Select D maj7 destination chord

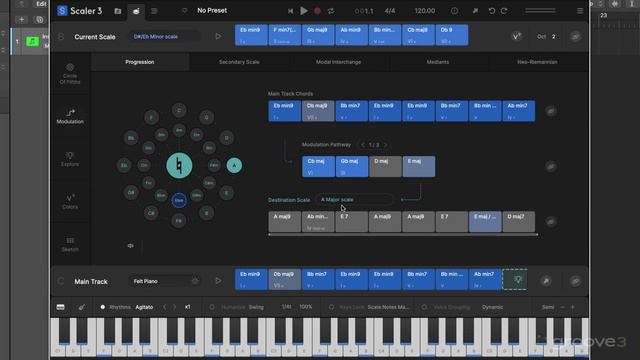[519, 222]
